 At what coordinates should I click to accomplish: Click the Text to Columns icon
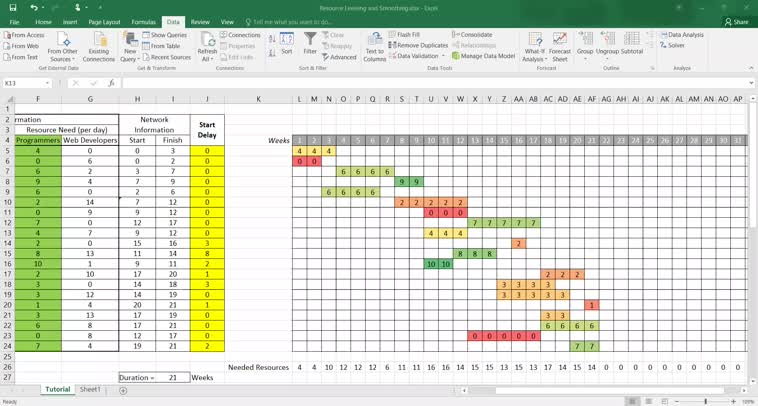[x=374, y=45]
